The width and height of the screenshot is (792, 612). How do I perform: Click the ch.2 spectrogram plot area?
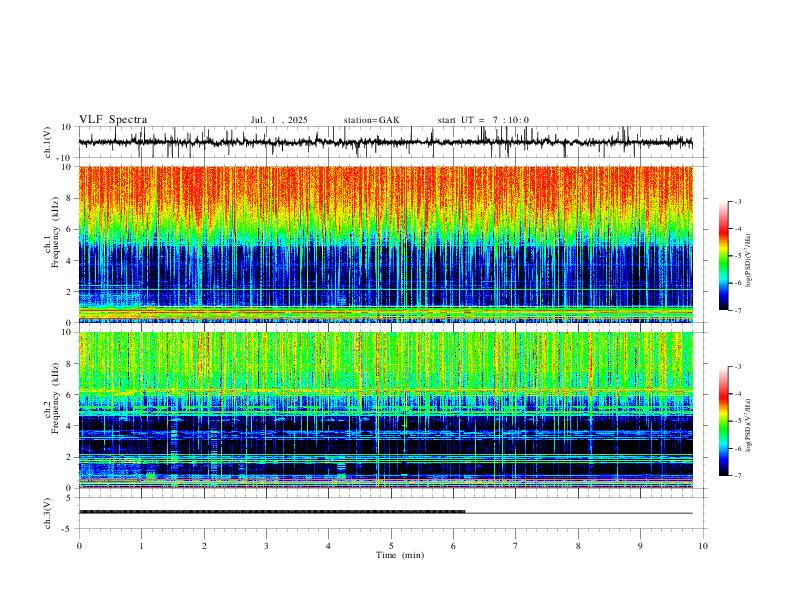point(386,410)
